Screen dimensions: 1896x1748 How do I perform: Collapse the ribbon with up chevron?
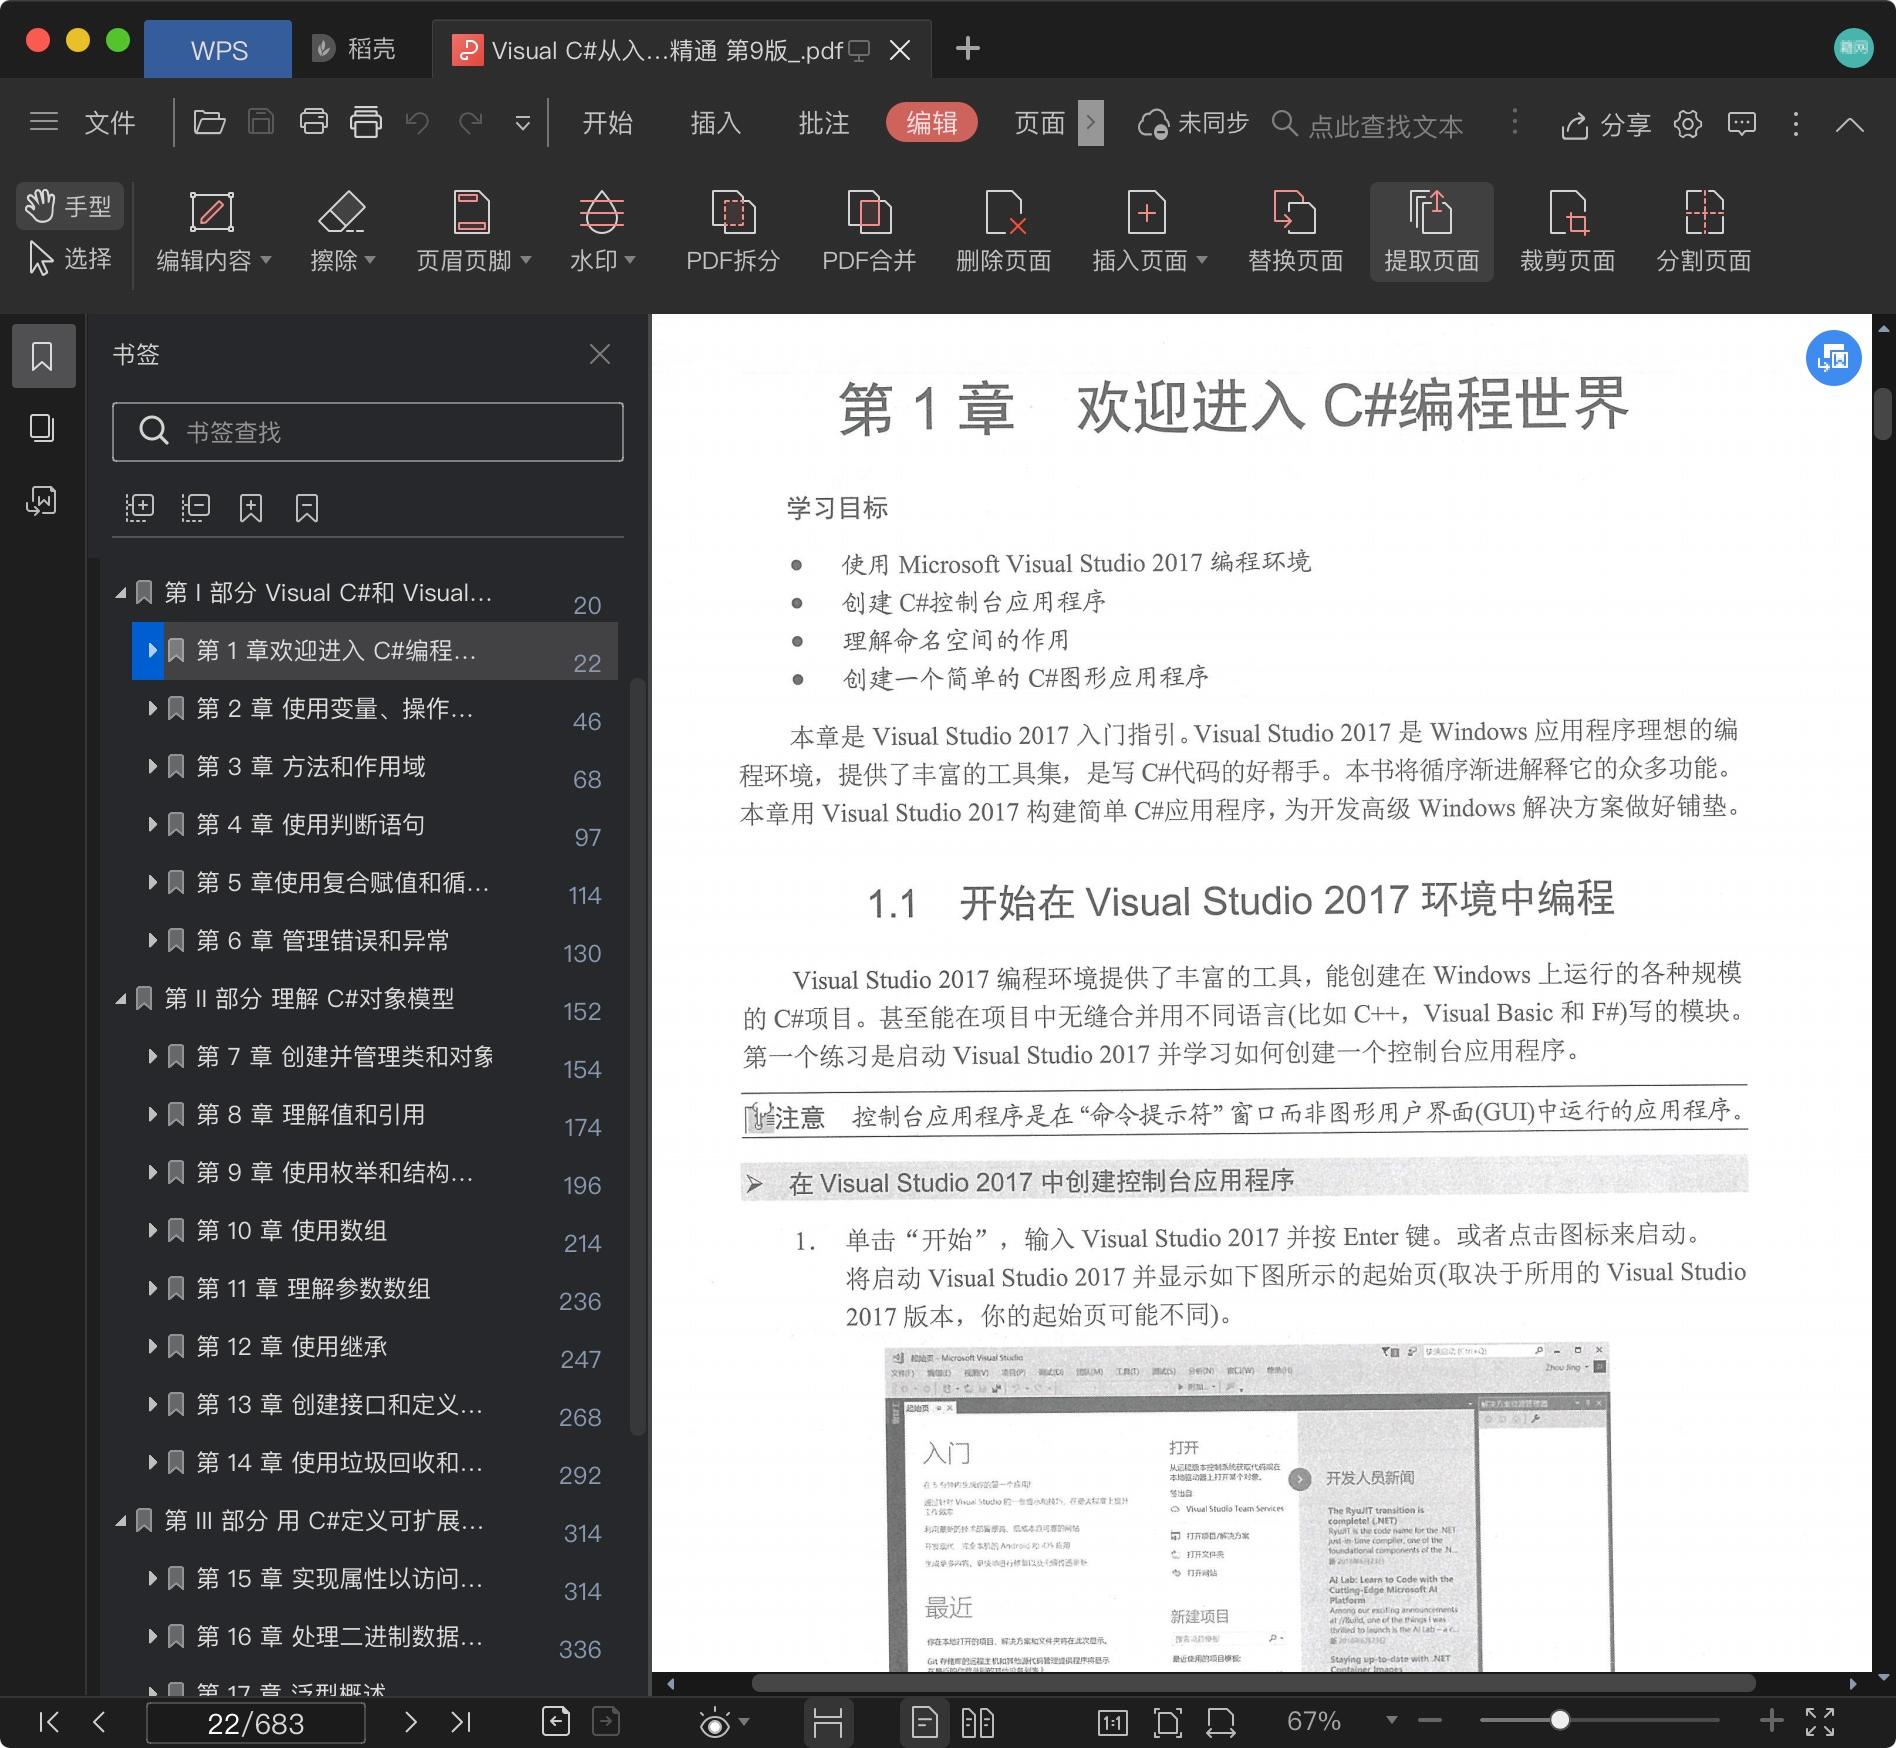[1850, 124]
